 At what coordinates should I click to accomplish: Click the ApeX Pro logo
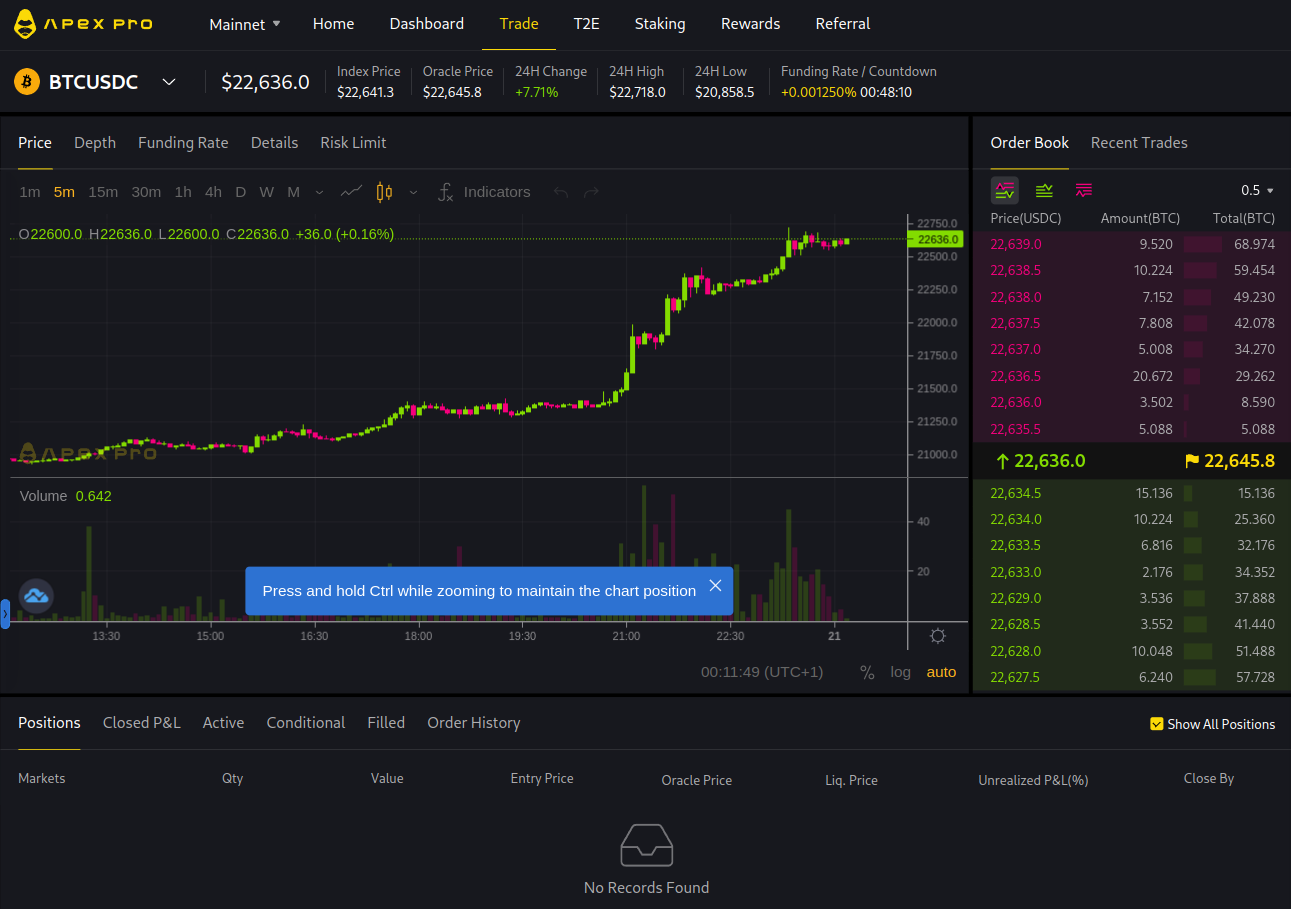click(x=83, y=24)
